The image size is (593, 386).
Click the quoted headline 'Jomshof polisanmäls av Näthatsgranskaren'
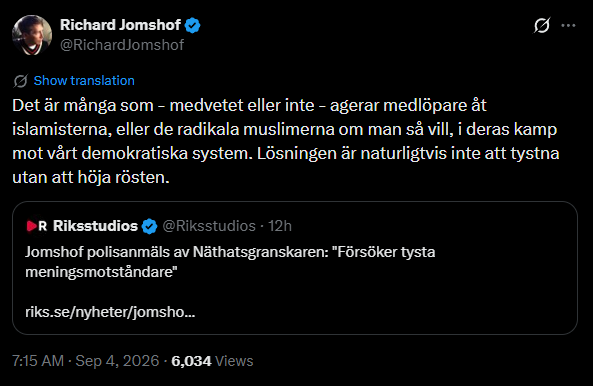(x=177, y=252)
